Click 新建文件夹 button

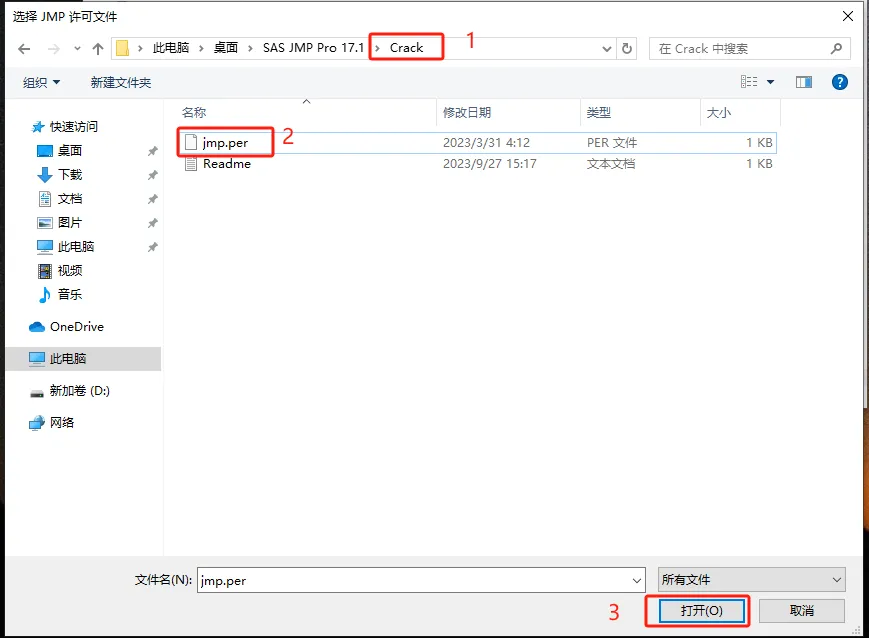[x=121, y=83]
